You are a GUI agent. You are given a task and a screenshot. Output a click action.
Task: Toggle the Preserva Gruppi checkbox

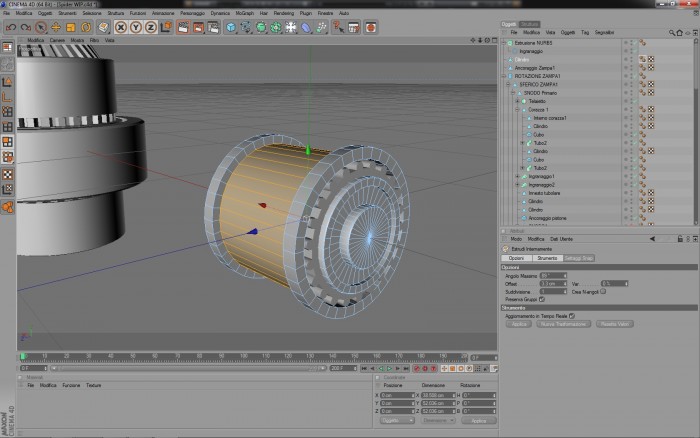pyautogui.click(x=542, y=299)
